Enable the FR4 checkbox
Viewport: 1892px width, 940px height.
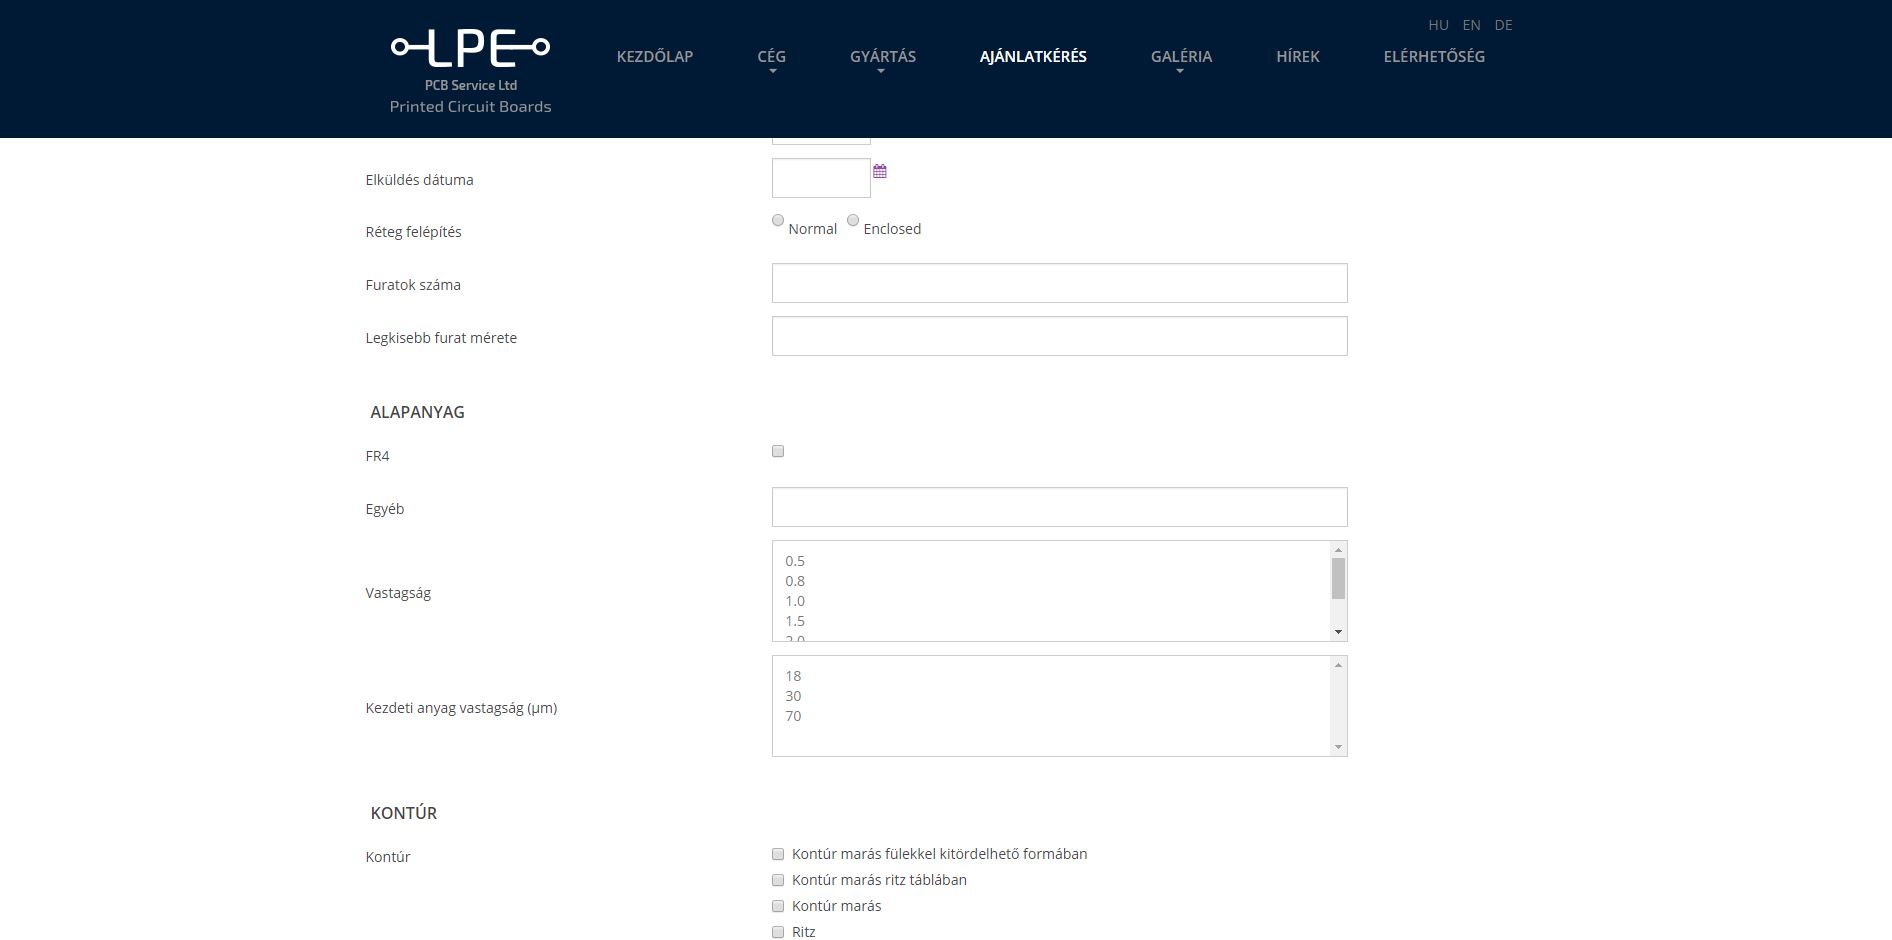click(778, 452)
